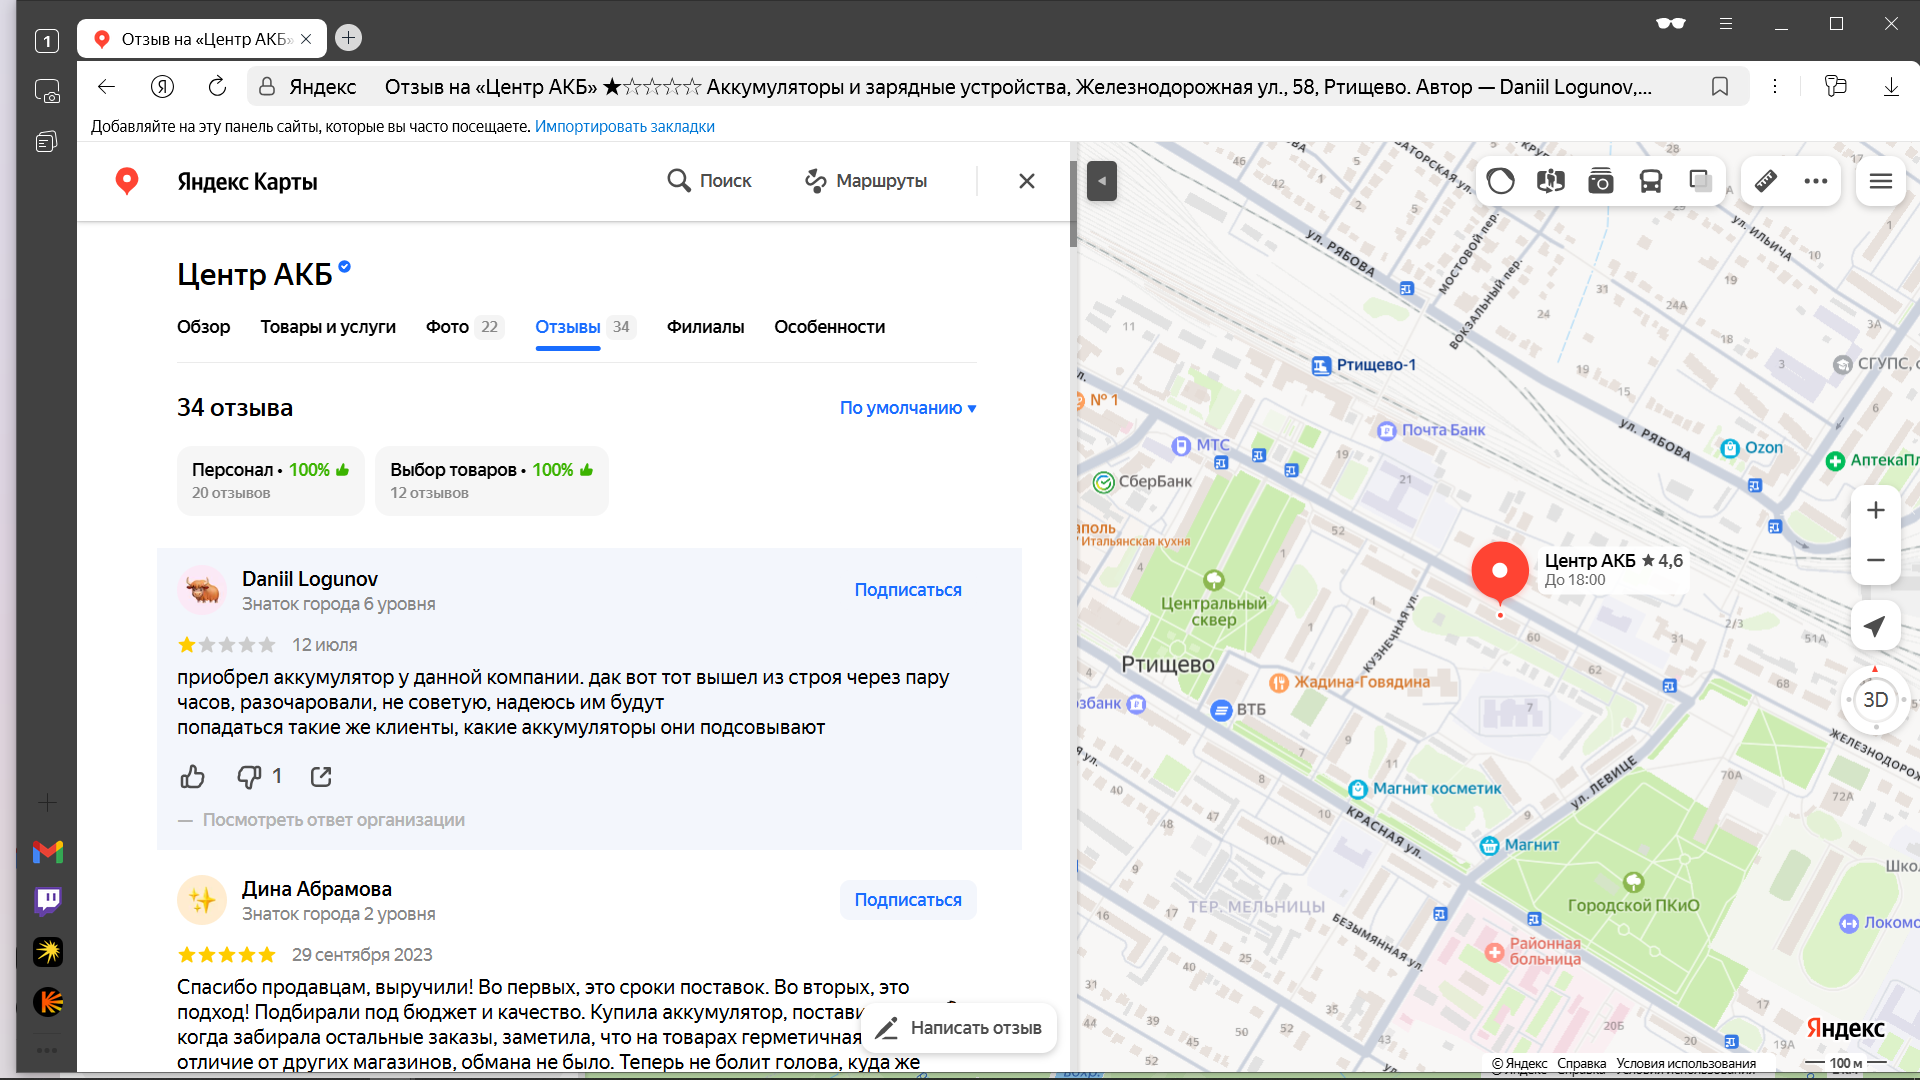The height and width of the screenshot is (1080, 1920).
Task: Zoom in the map with plus
Action: (x=1875, y=510)
